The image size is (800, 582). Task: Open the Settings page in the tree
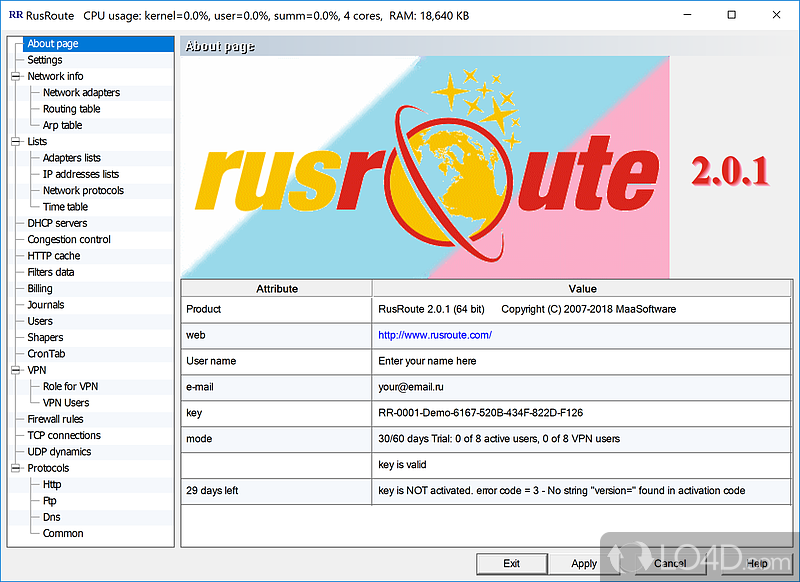click(x=45, y=60)
